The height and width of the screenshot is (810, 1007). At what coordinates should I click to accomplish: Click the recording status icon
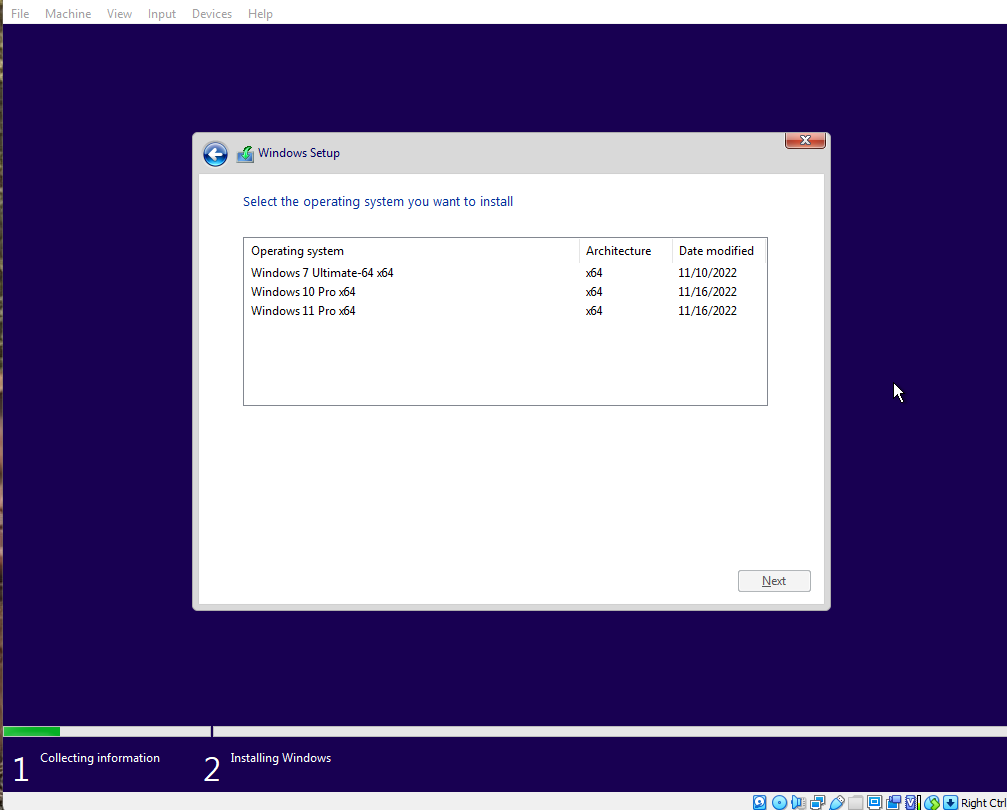point(893,802)
